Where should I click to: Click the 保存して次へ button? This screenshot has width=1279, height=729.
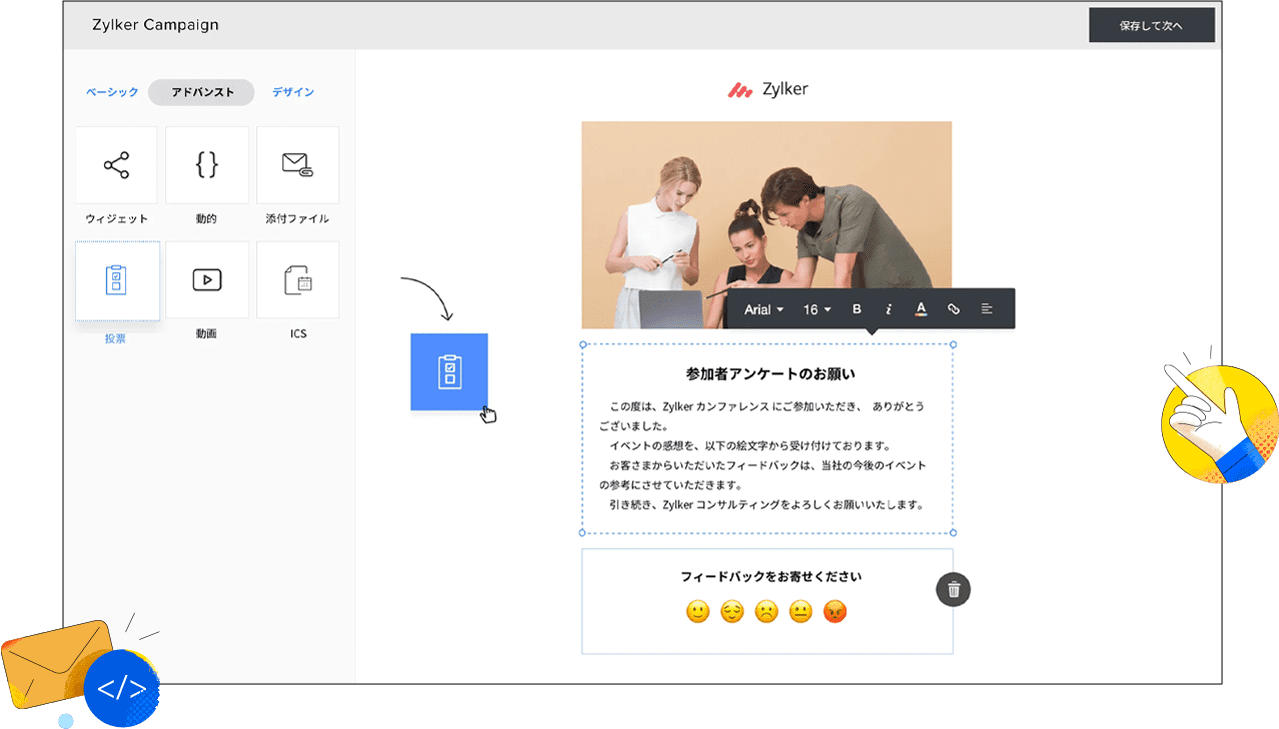coord(1151,26)
